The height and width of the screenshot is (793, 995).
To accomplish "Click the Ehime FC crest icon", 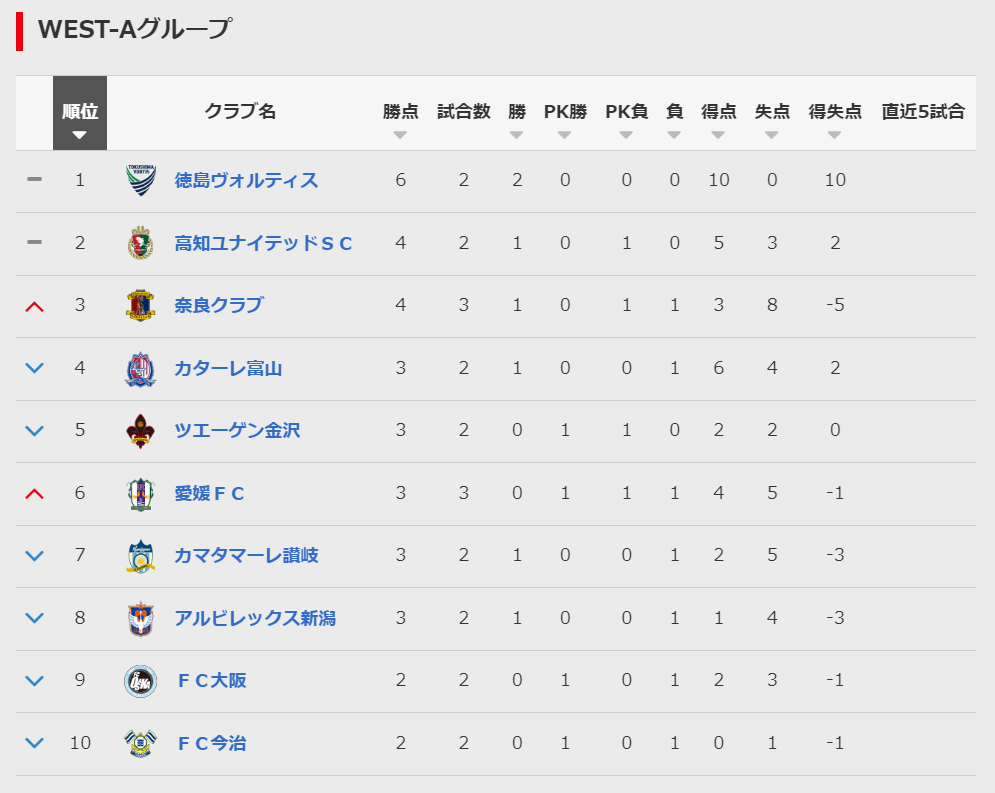I will click(141, 493).
